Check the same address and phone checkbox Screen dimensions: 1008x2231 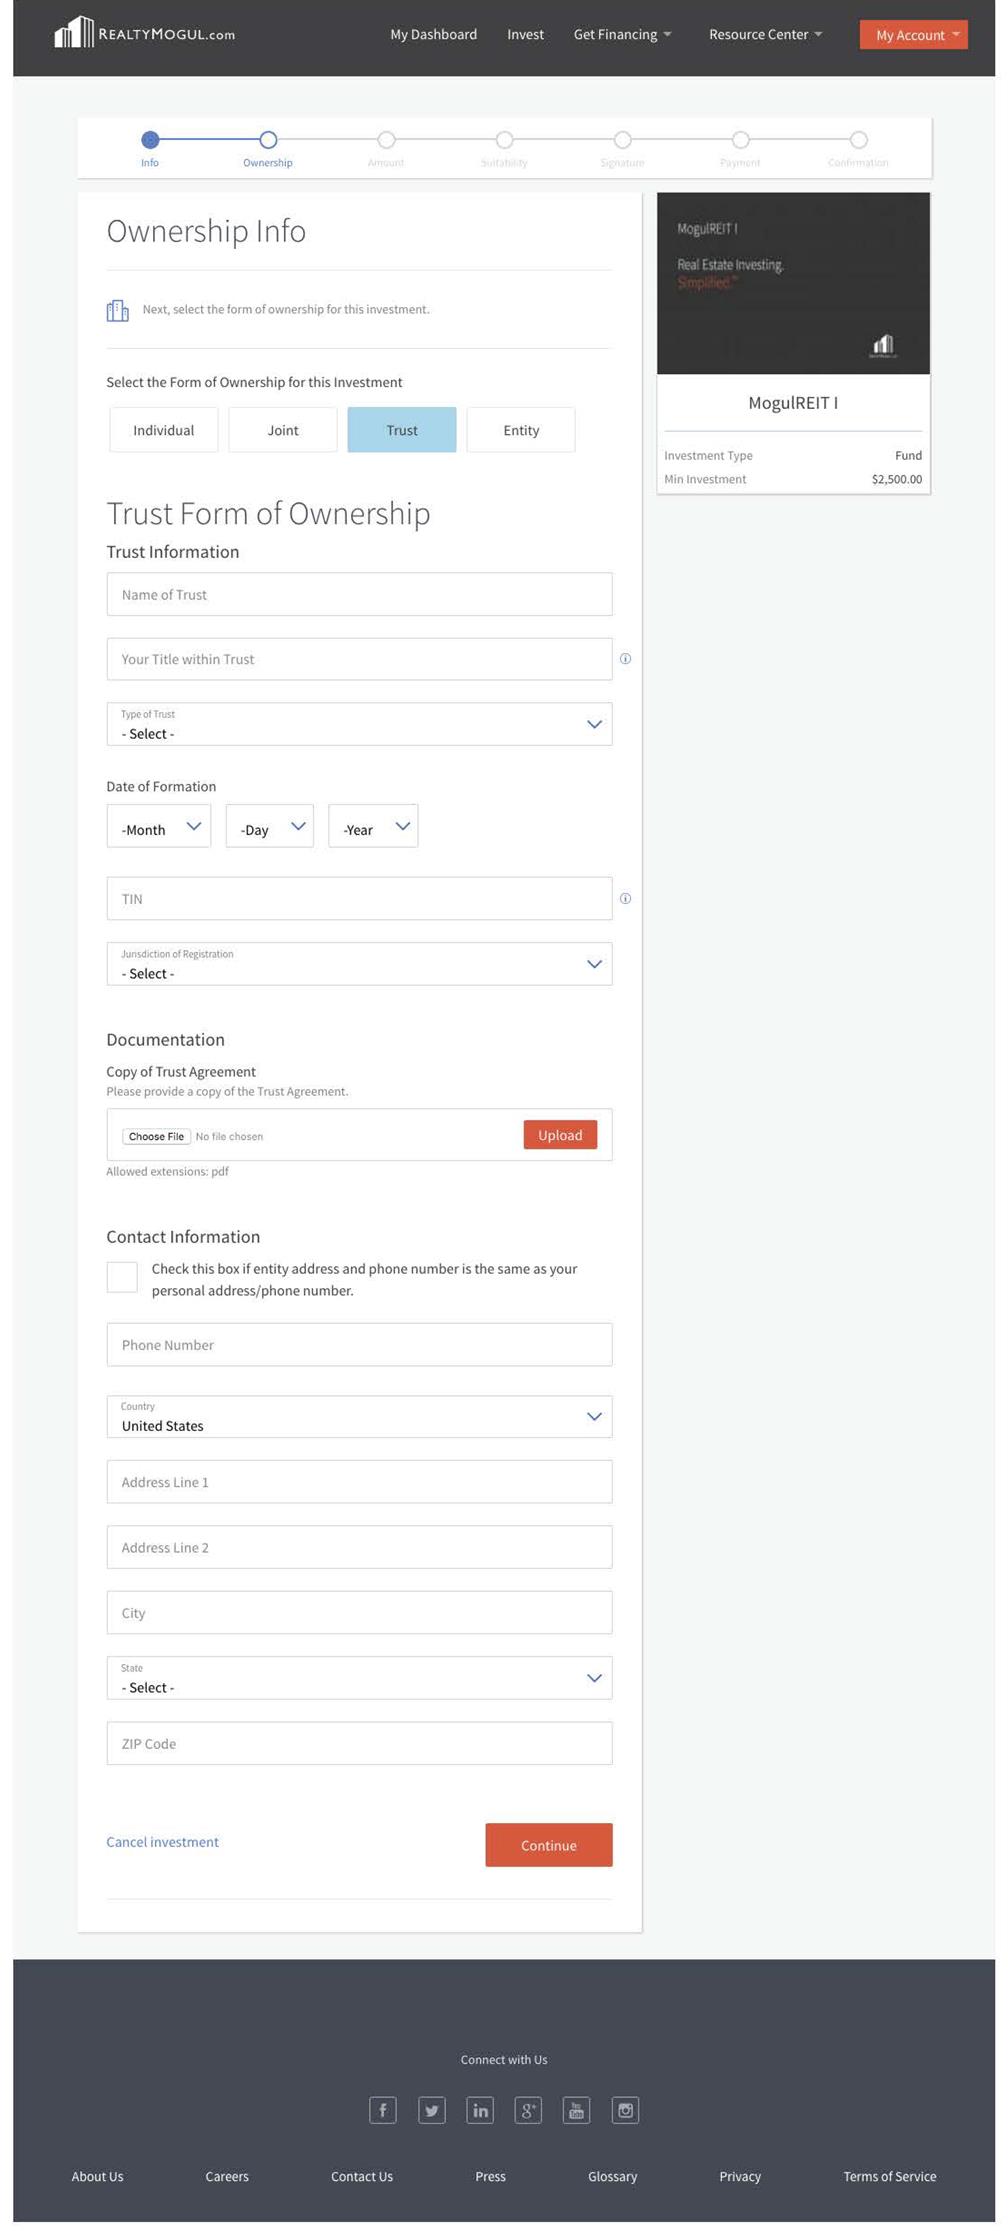click(x=122, y=1276)
